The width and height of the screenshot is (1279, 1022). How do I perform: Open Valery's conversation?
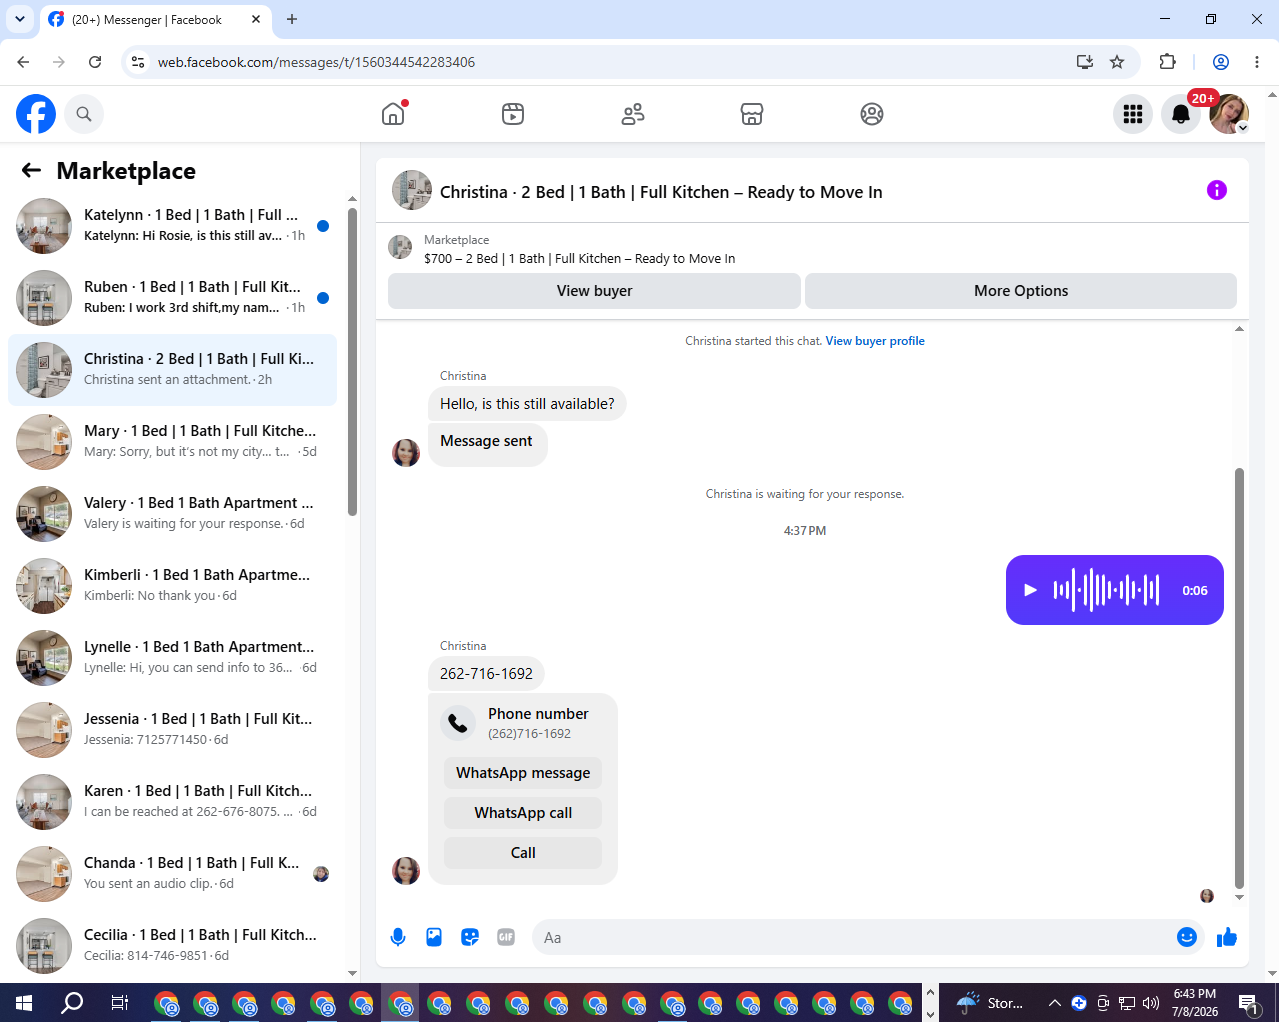coord(172,514)
